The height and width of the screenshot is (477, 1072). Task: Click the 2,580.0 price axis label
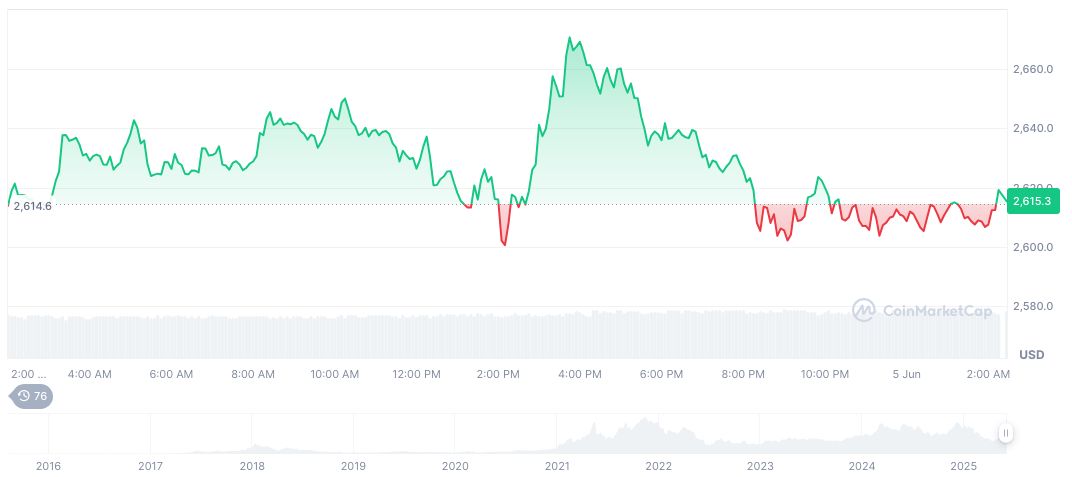click(1030, 306)
